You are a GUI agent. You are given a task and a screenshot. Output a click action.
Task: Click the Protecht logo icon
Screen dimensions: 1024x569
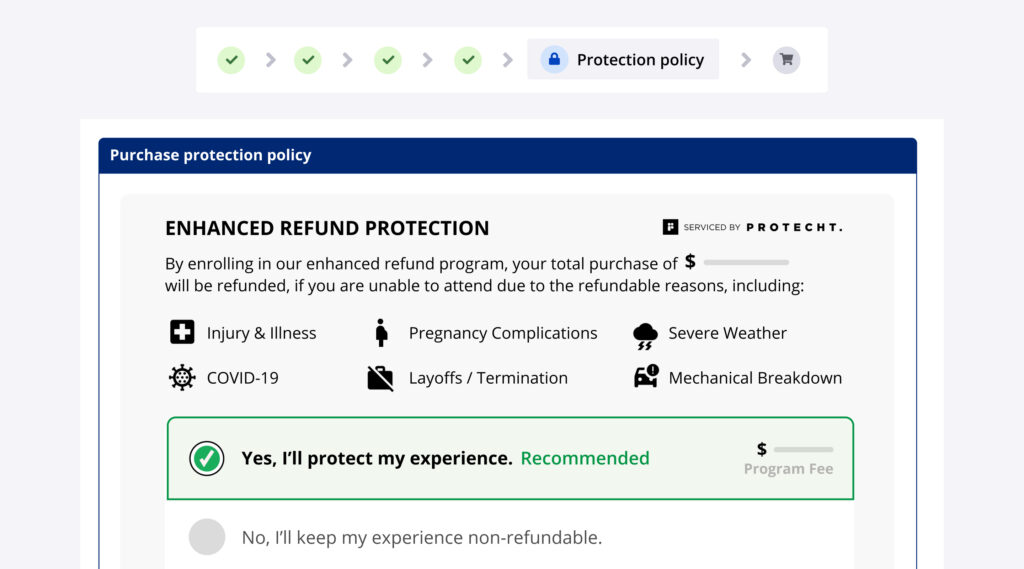[670, 227]
